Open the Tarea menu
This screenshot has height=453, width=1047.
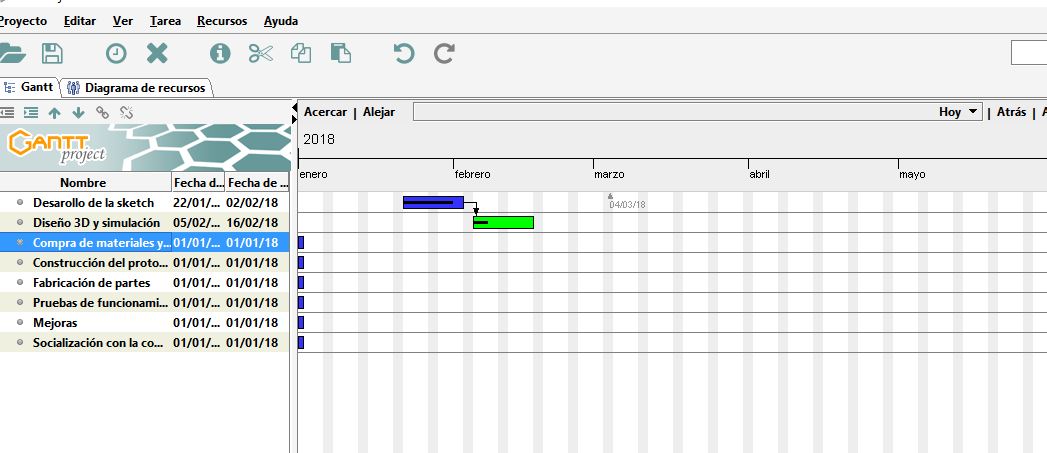tap(165, 21)
